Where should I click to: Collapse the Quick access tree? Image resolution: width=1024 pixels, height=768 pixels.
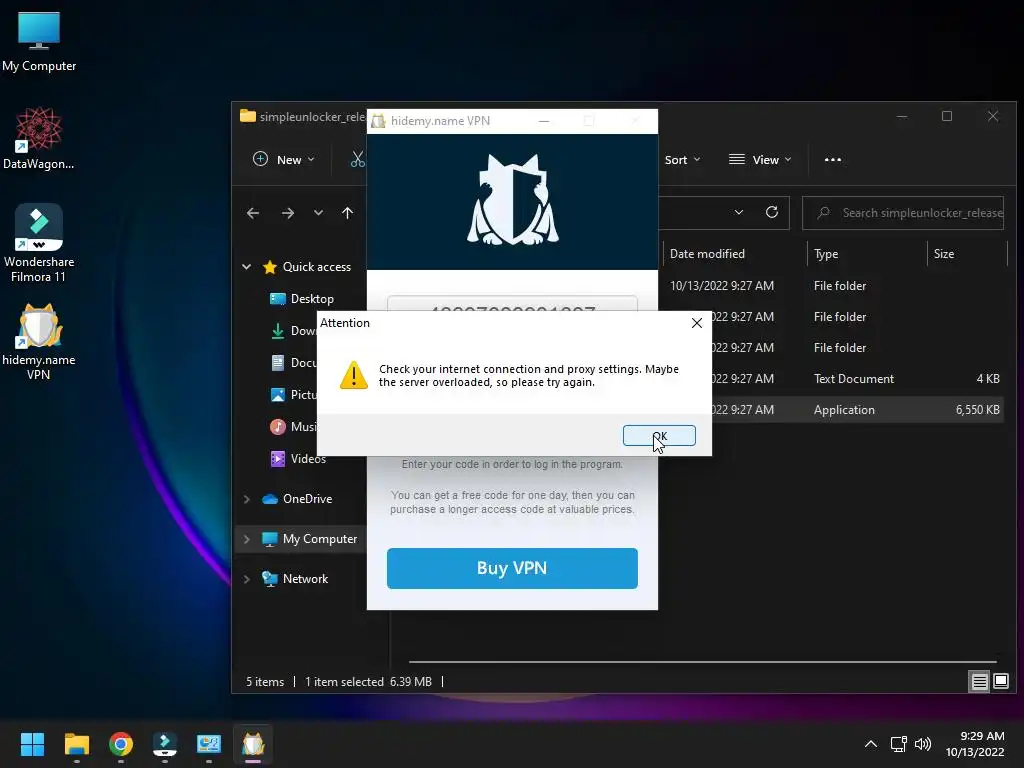(x=247, y=266)
